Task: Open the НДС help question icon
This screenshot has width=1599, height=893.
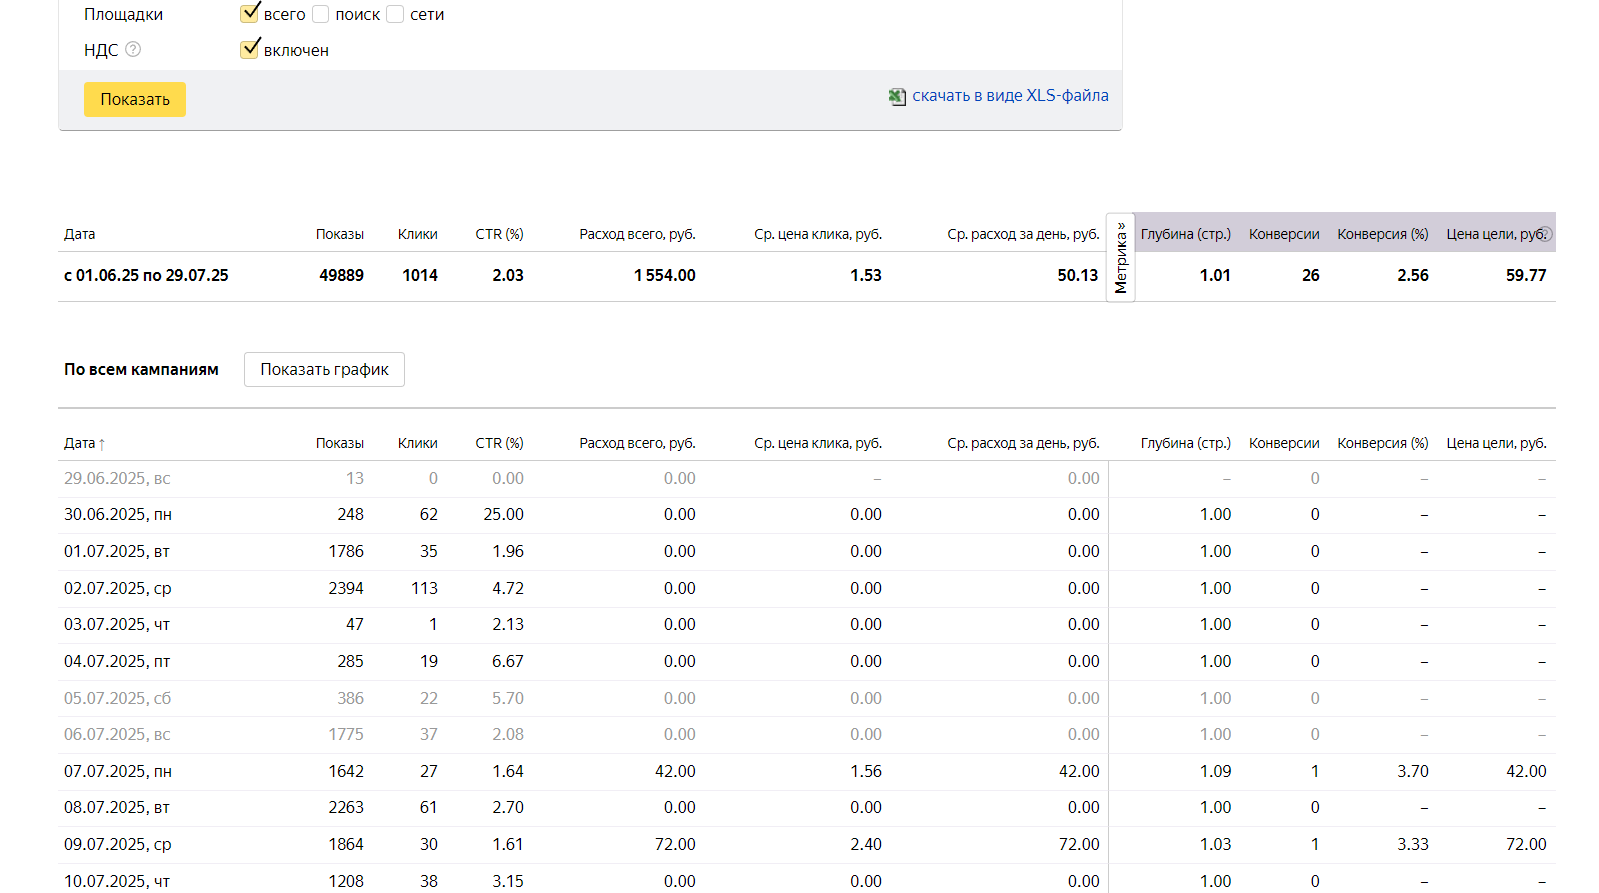Action: point(133,49)
